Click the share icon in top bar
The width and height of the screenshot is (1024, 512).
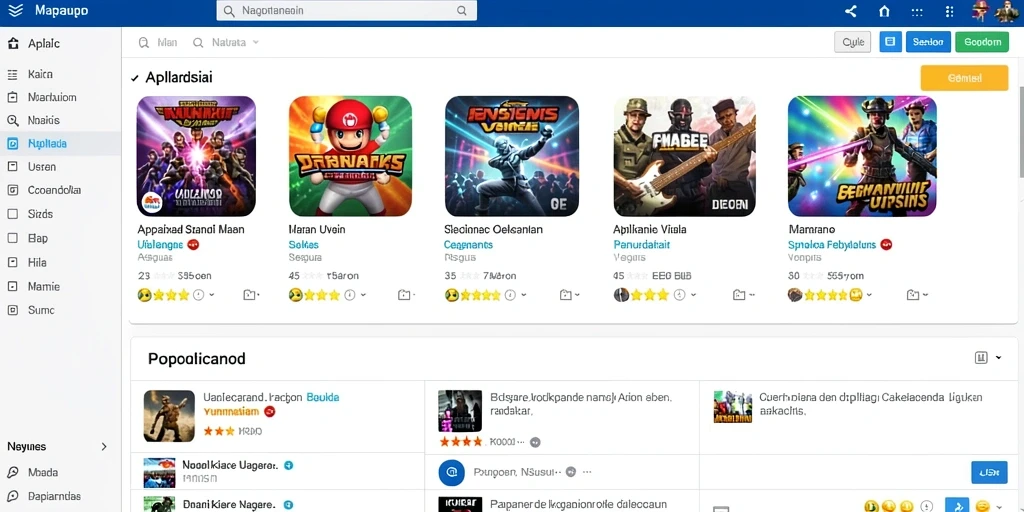(850, 11)
